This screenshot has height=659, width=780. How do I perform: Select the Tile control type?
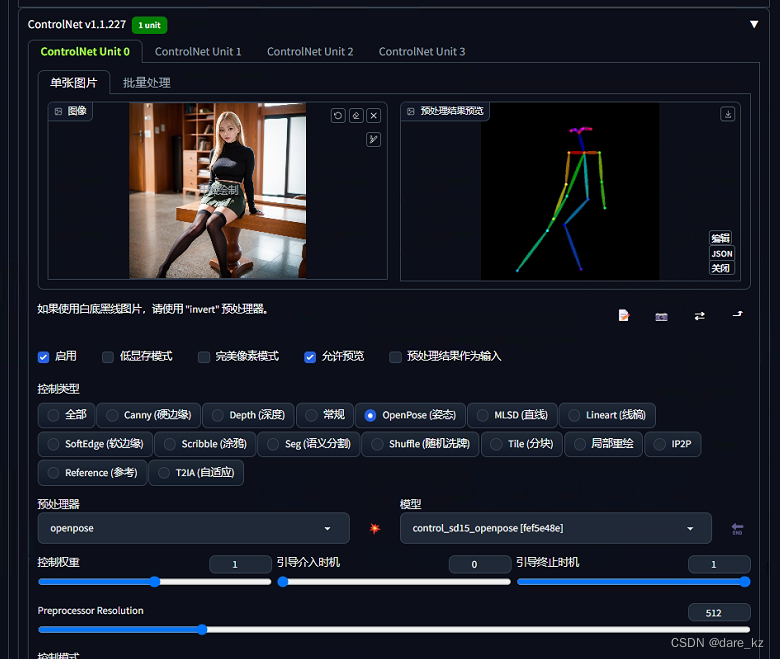pyautogui.click(x=522, y=444)
